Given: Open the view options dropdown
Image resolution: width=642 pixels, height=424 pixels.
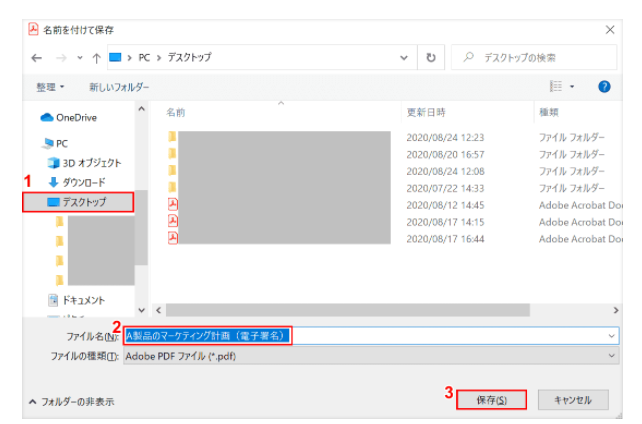Looking at the screenshot, I should (x=561, y=87).
